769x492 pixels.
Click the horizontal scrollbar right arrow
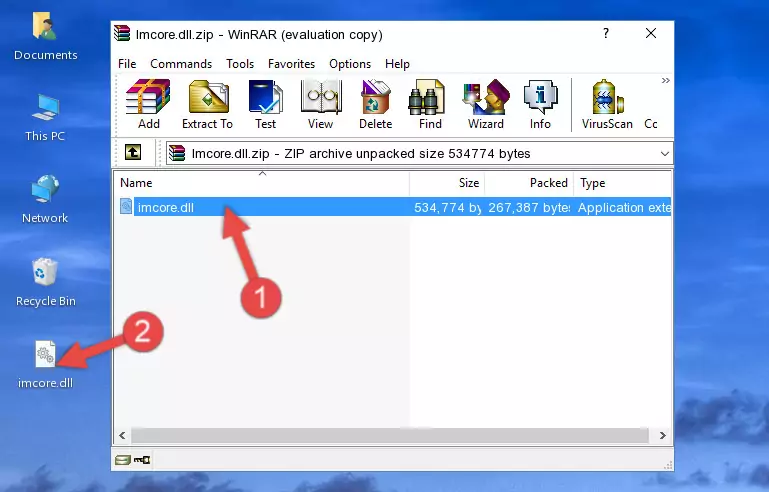(663, 435)
